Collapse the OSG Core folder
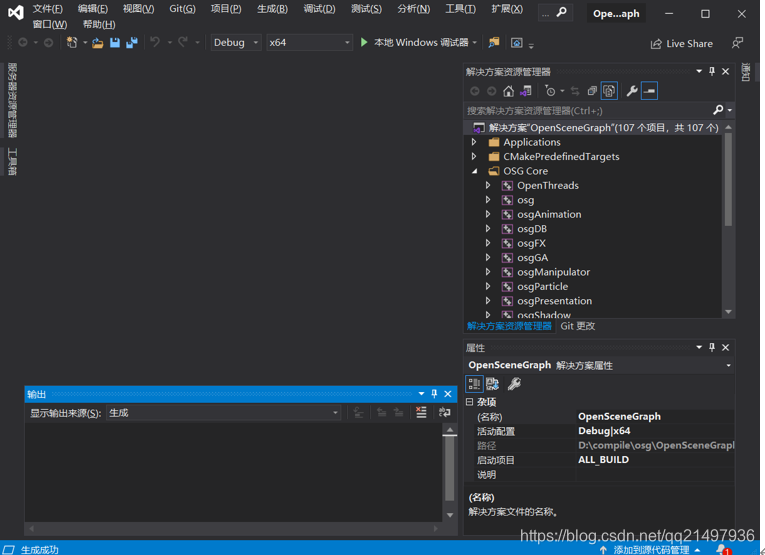 coord(474,171)
